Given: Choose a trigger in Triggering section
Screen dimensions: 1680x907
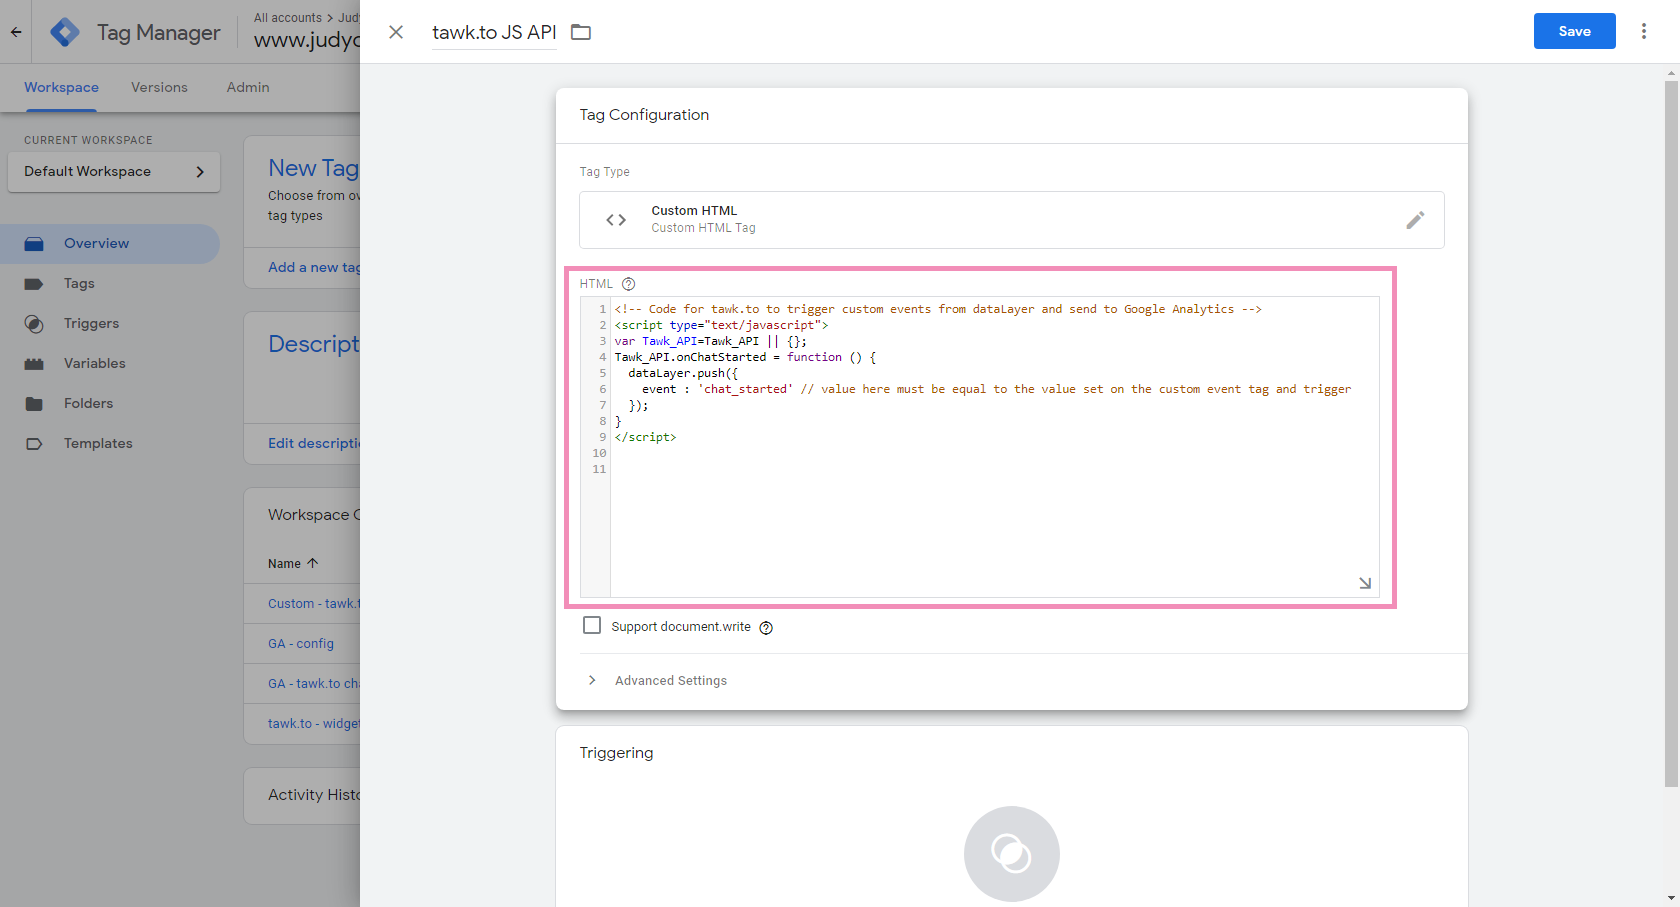Looking at the screenshot, I should (x=1011, y=854).
